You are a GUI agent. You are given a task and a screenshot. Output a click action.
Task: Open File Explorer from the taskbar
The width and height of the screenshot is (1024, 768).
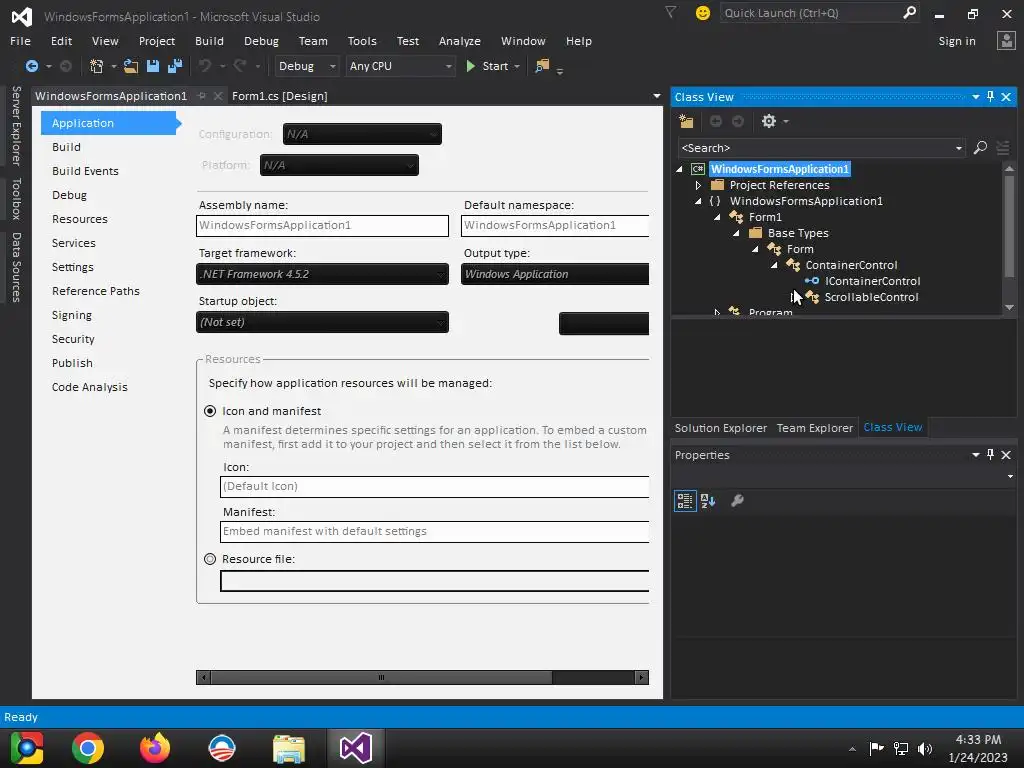289,748
